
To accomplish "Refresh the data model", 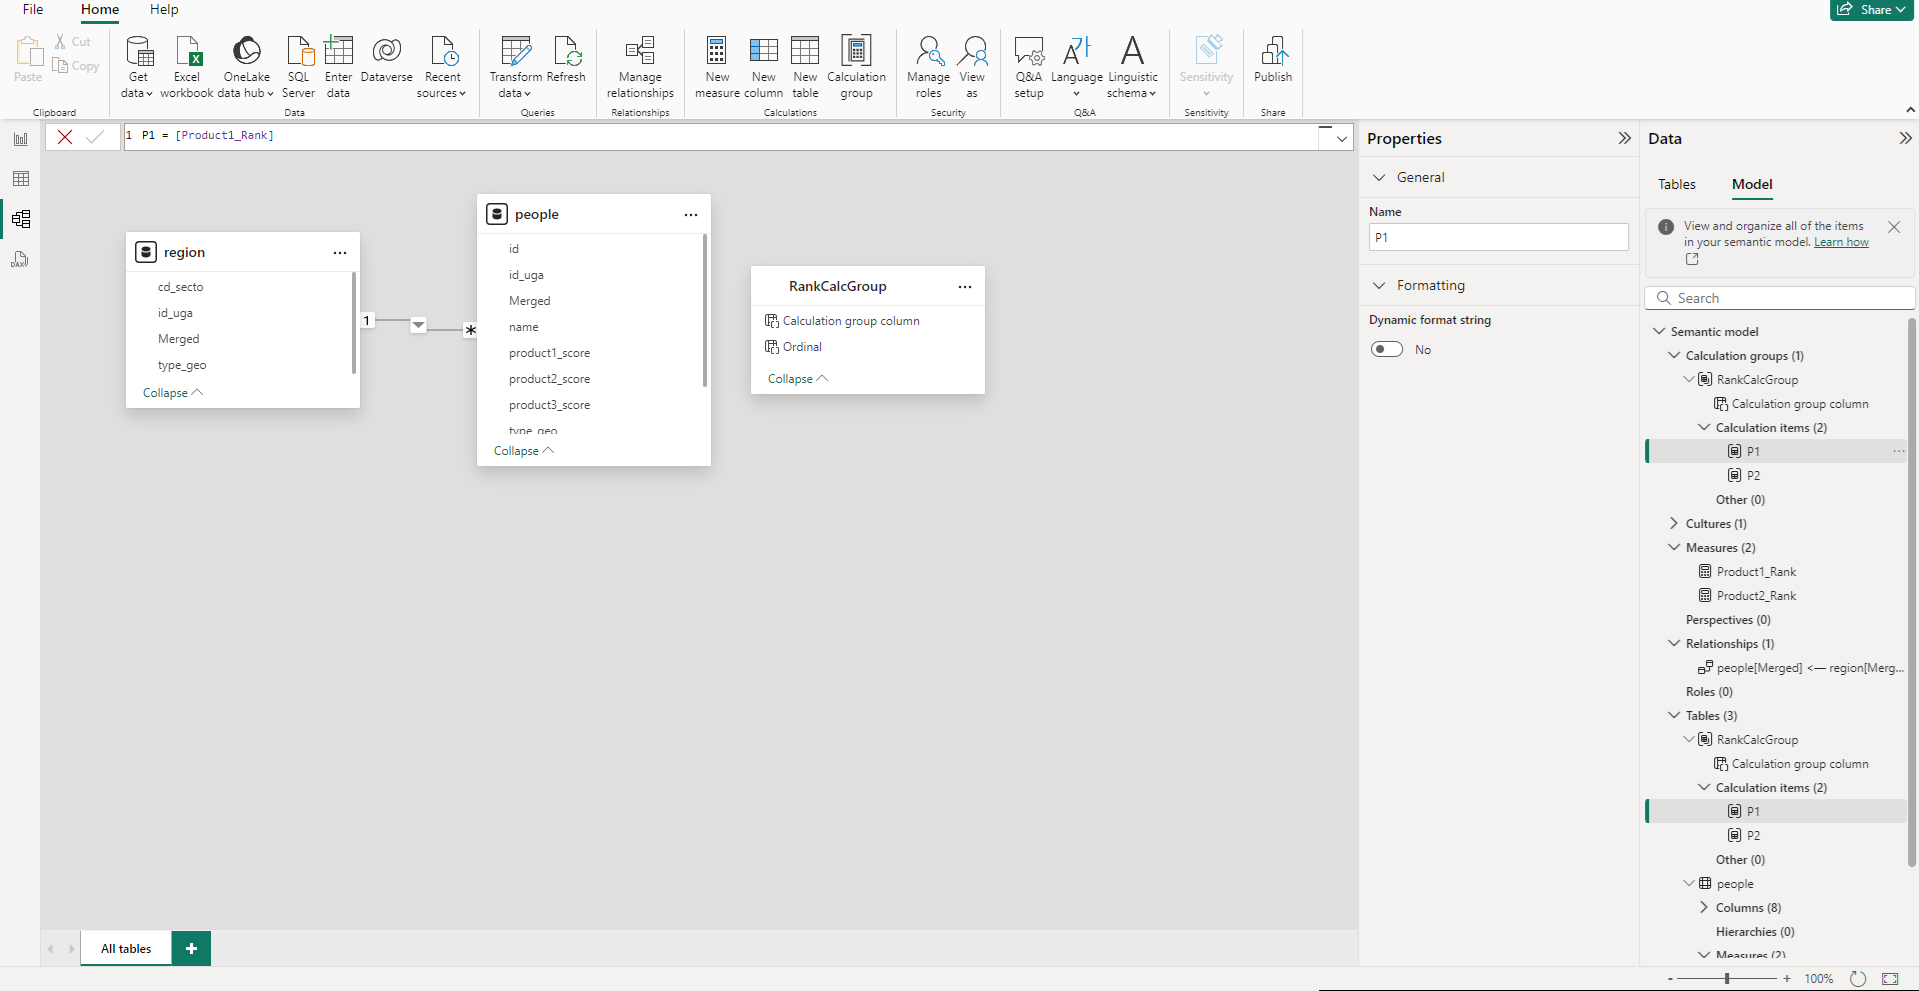I will pyautogui.click(x=566, y=60).
